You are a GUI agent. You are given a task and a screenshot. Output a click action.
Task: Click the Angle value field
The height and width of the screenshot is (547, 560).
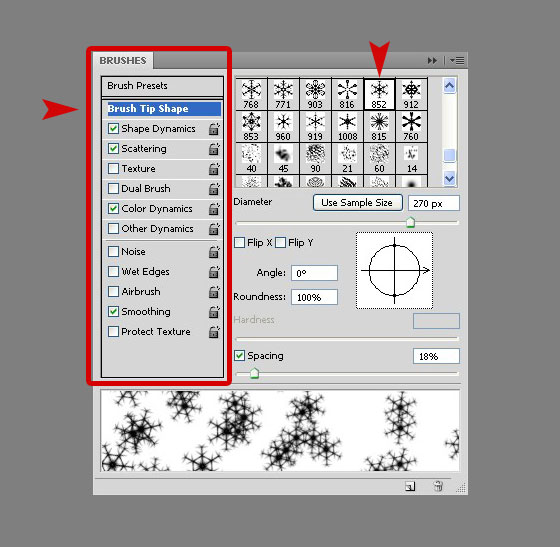(314, 273)
